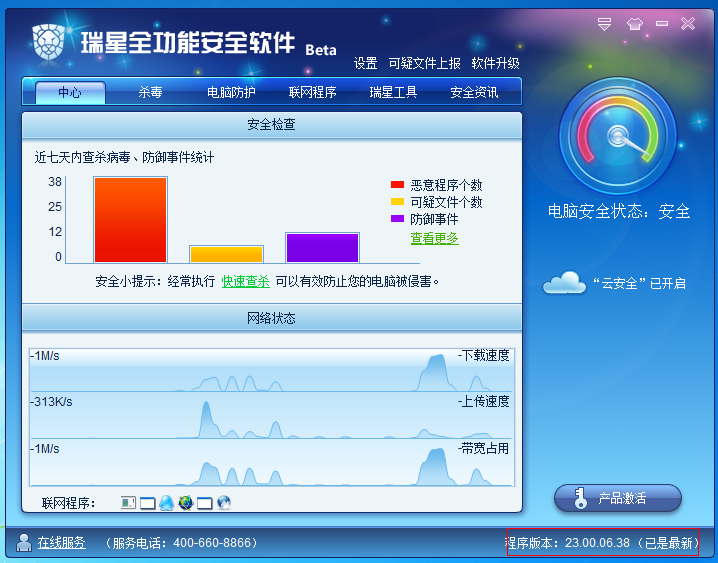Click the 快速查杀 quick scan link
Viewport: 718px width, 563px height.
pyautogui.click(x=245, y=281)
